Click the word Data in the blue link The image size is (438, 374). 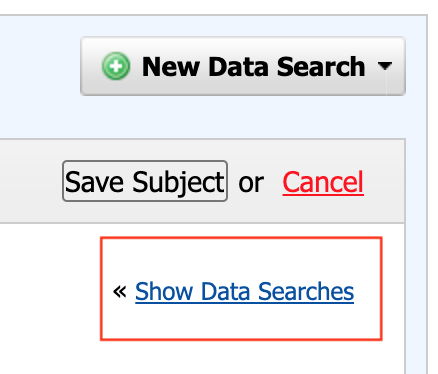pos(225,292)
